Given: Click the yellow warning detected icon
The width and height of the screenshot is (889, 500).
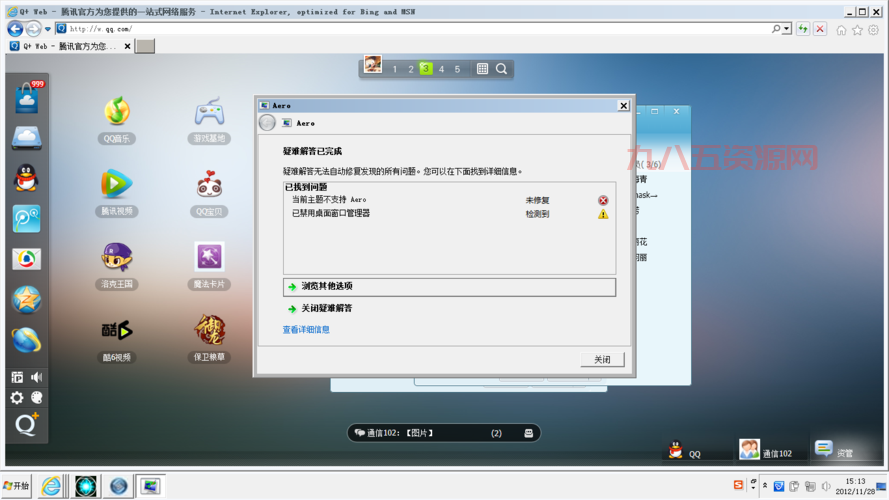Looking at the screenshot, I should (603, 214).
